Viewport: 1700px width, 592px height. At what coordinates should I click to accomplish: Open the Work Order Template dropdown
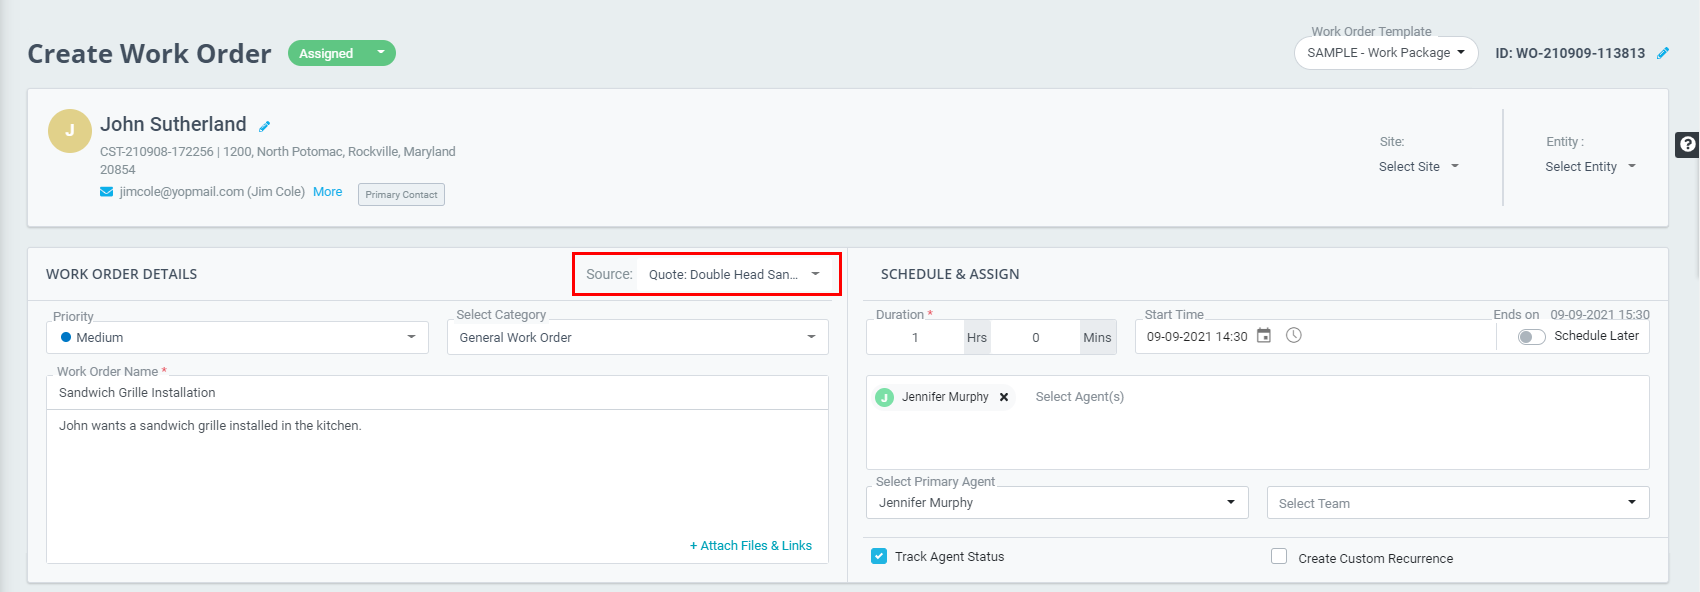click(x=1385, y=53)
